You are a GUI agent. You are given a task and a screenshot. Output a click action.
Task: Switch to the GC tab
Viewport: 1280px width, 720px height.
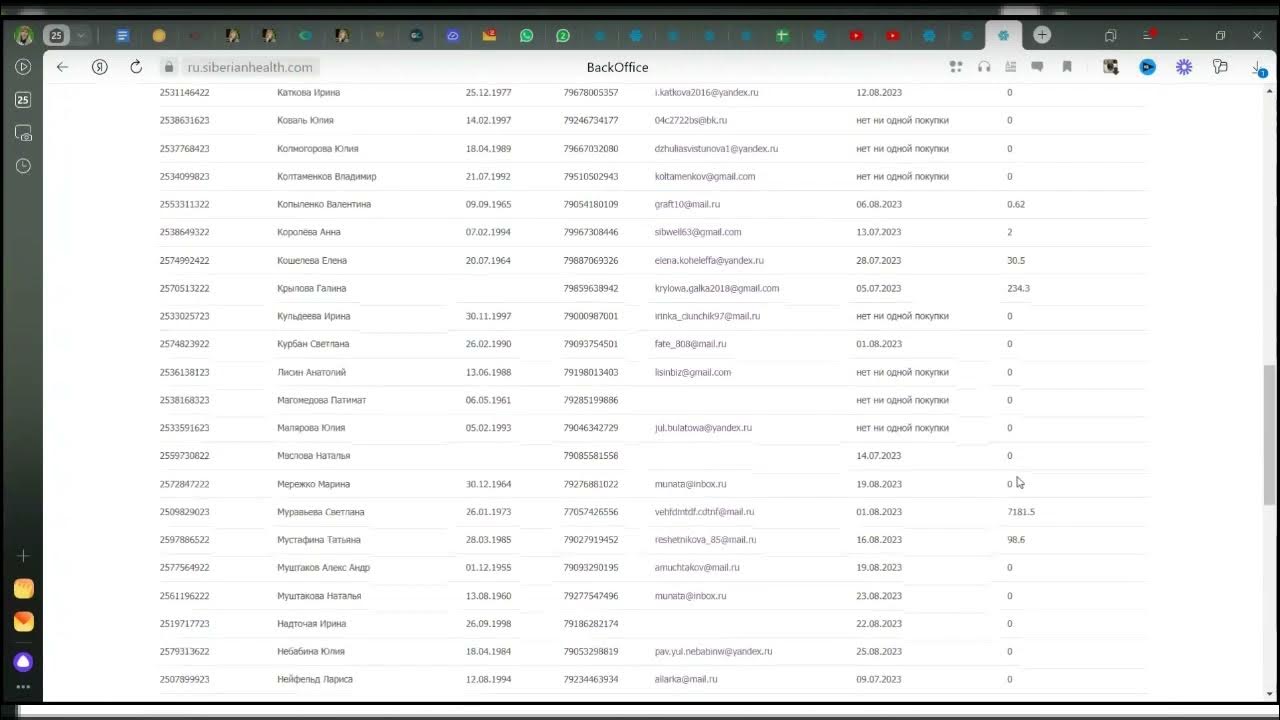point(416,35)
